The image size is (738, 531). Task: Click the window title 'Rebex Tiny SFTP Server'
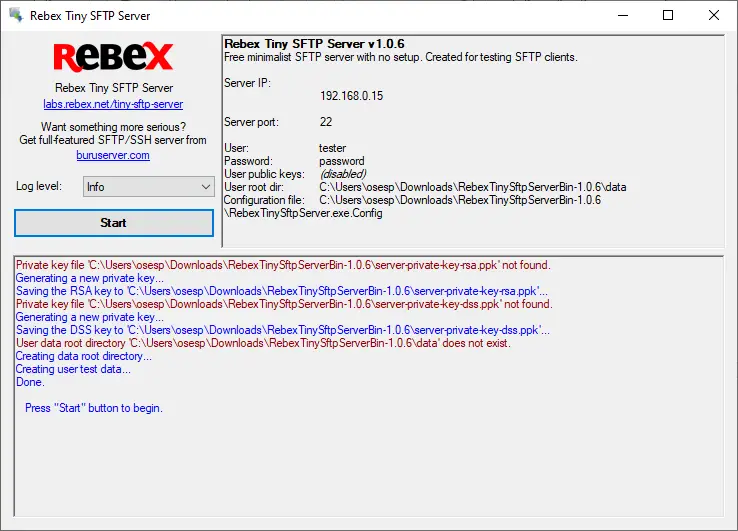(x=90, y=16)
